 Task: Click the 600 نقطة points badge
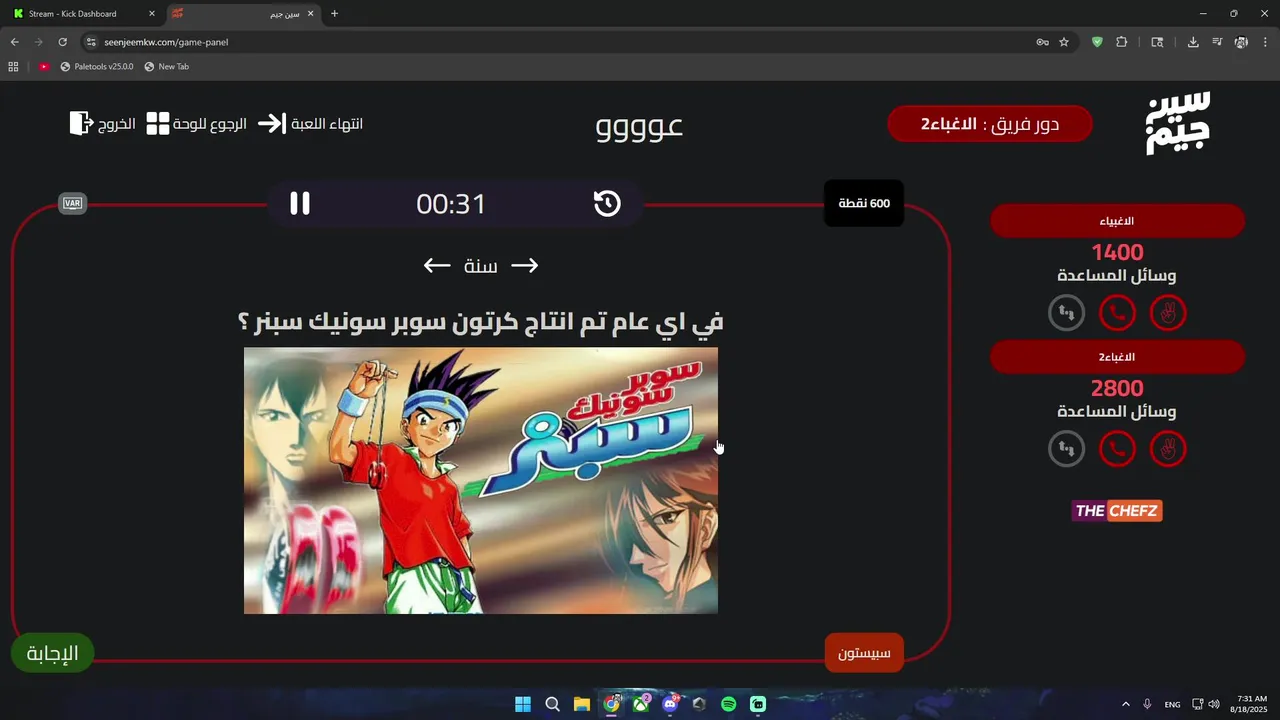point(864,203)
